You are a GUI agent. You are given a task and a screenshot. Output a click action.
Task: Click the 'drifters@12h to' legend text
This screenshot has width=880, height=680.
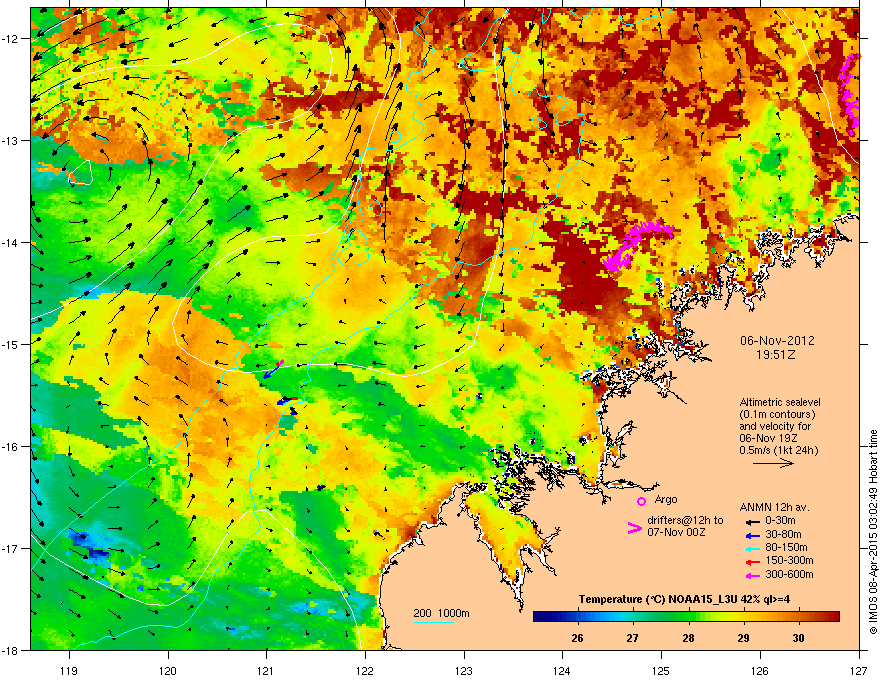click(685, 520)
